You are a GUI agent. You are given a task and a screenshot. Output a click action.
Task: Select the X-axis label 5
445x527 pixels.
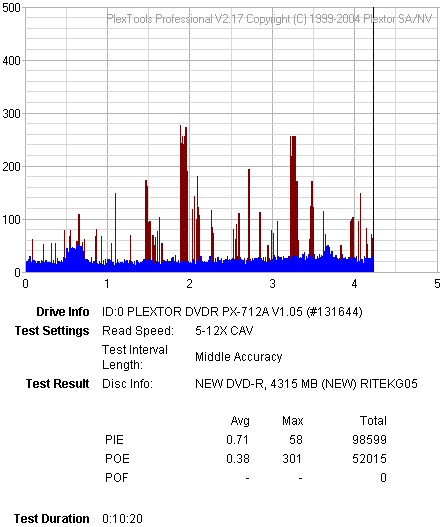click(437, 284)
